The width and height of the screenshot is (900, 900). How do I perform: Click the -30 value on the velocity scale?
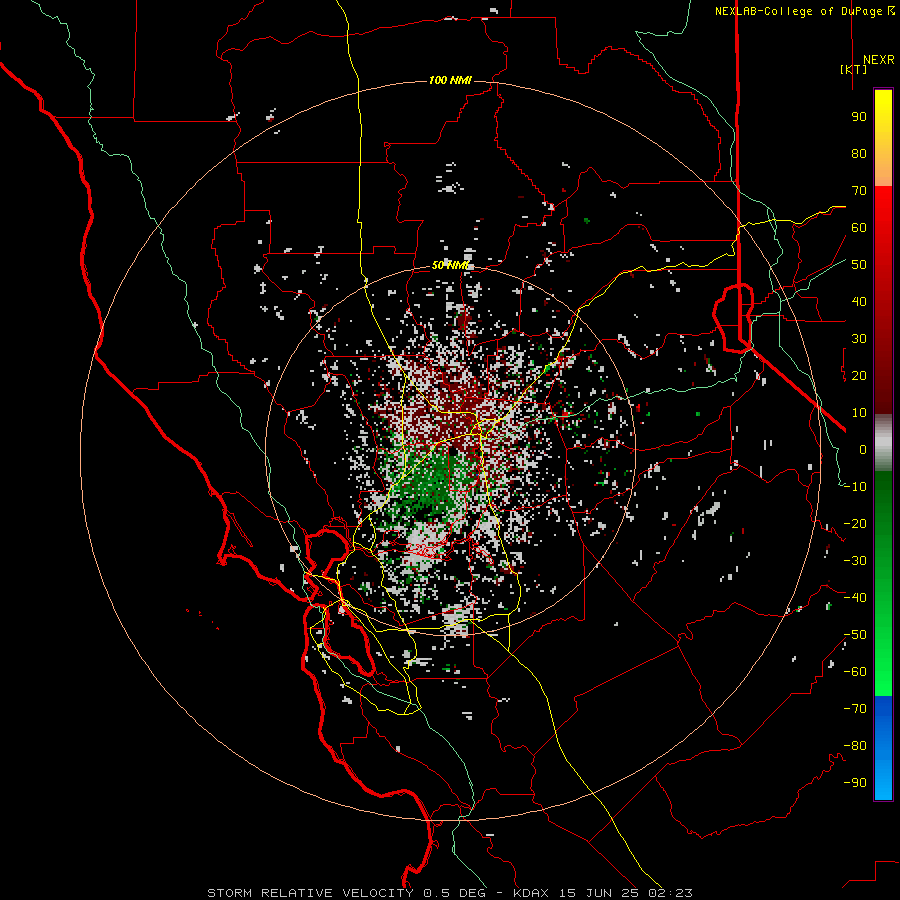855,561
